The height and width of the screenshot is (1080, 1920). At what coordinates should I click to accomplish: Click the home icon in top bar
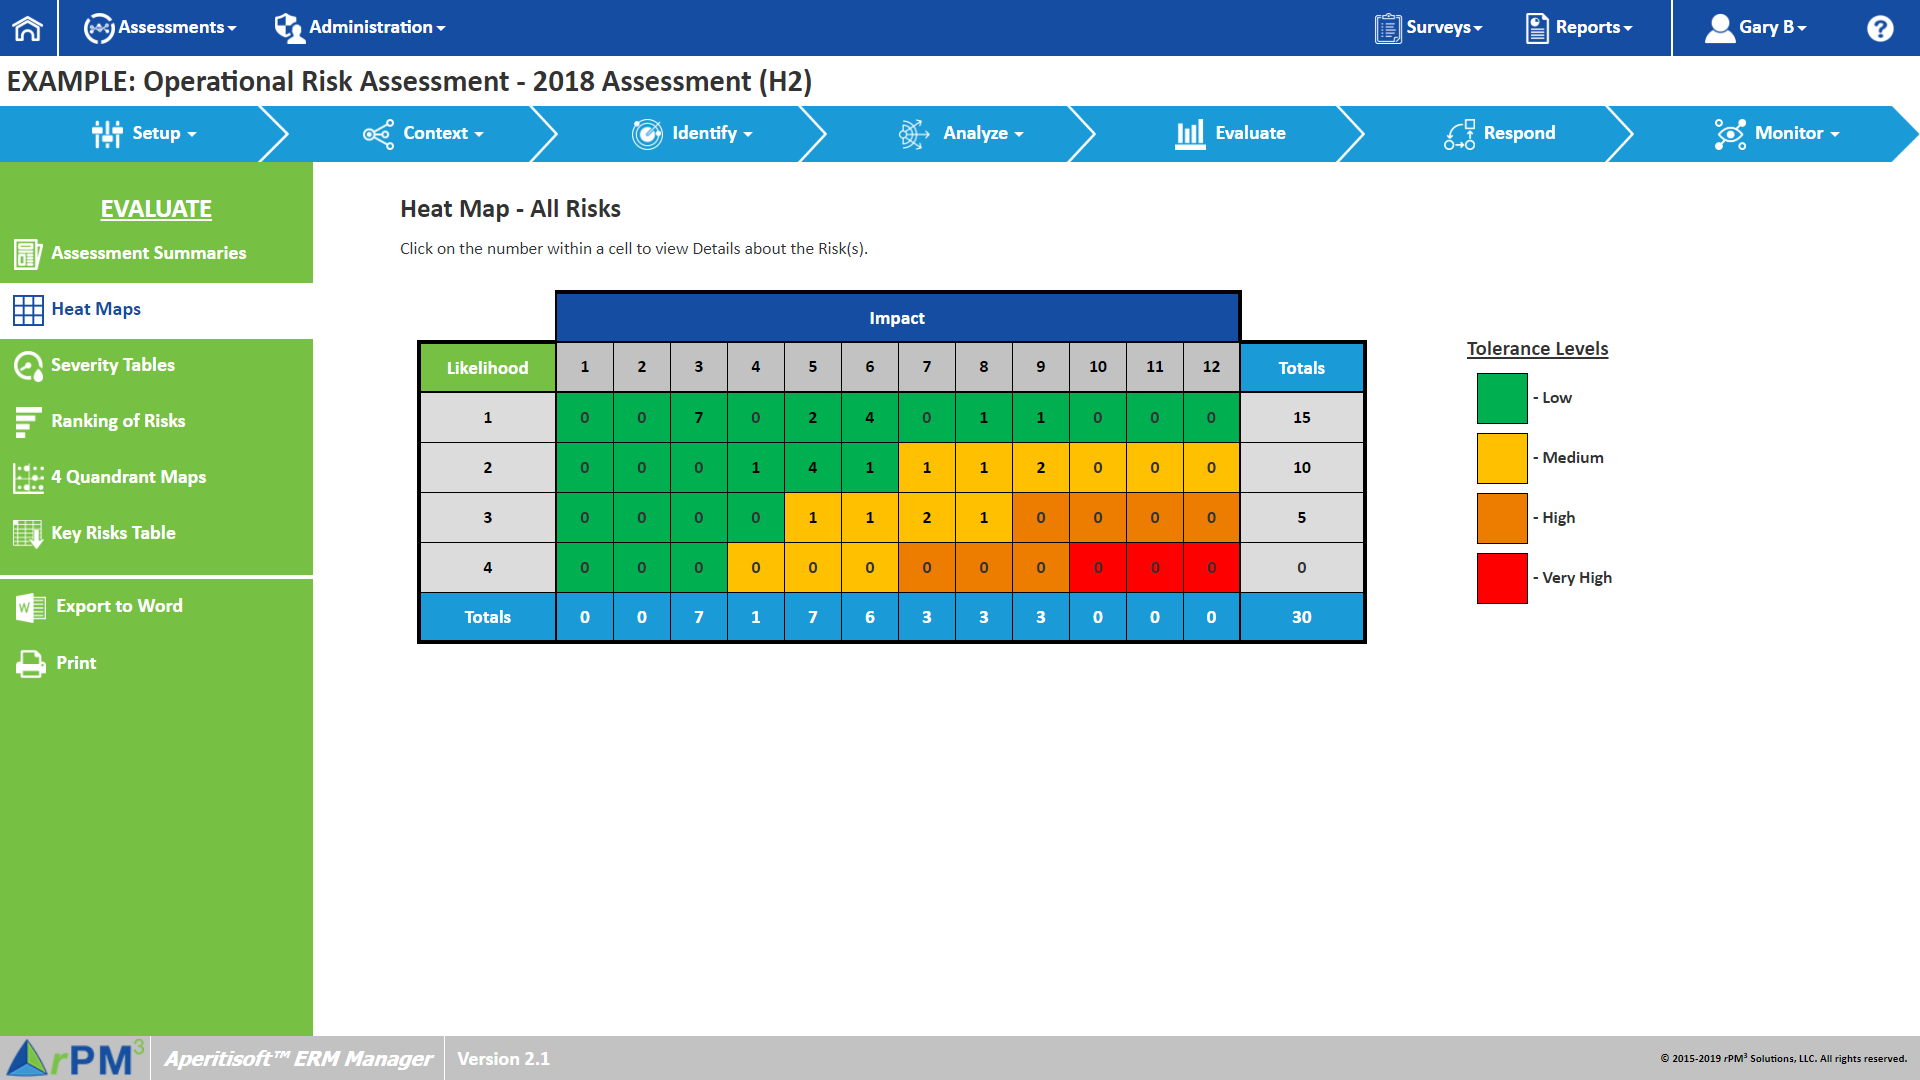click(28, 28)
